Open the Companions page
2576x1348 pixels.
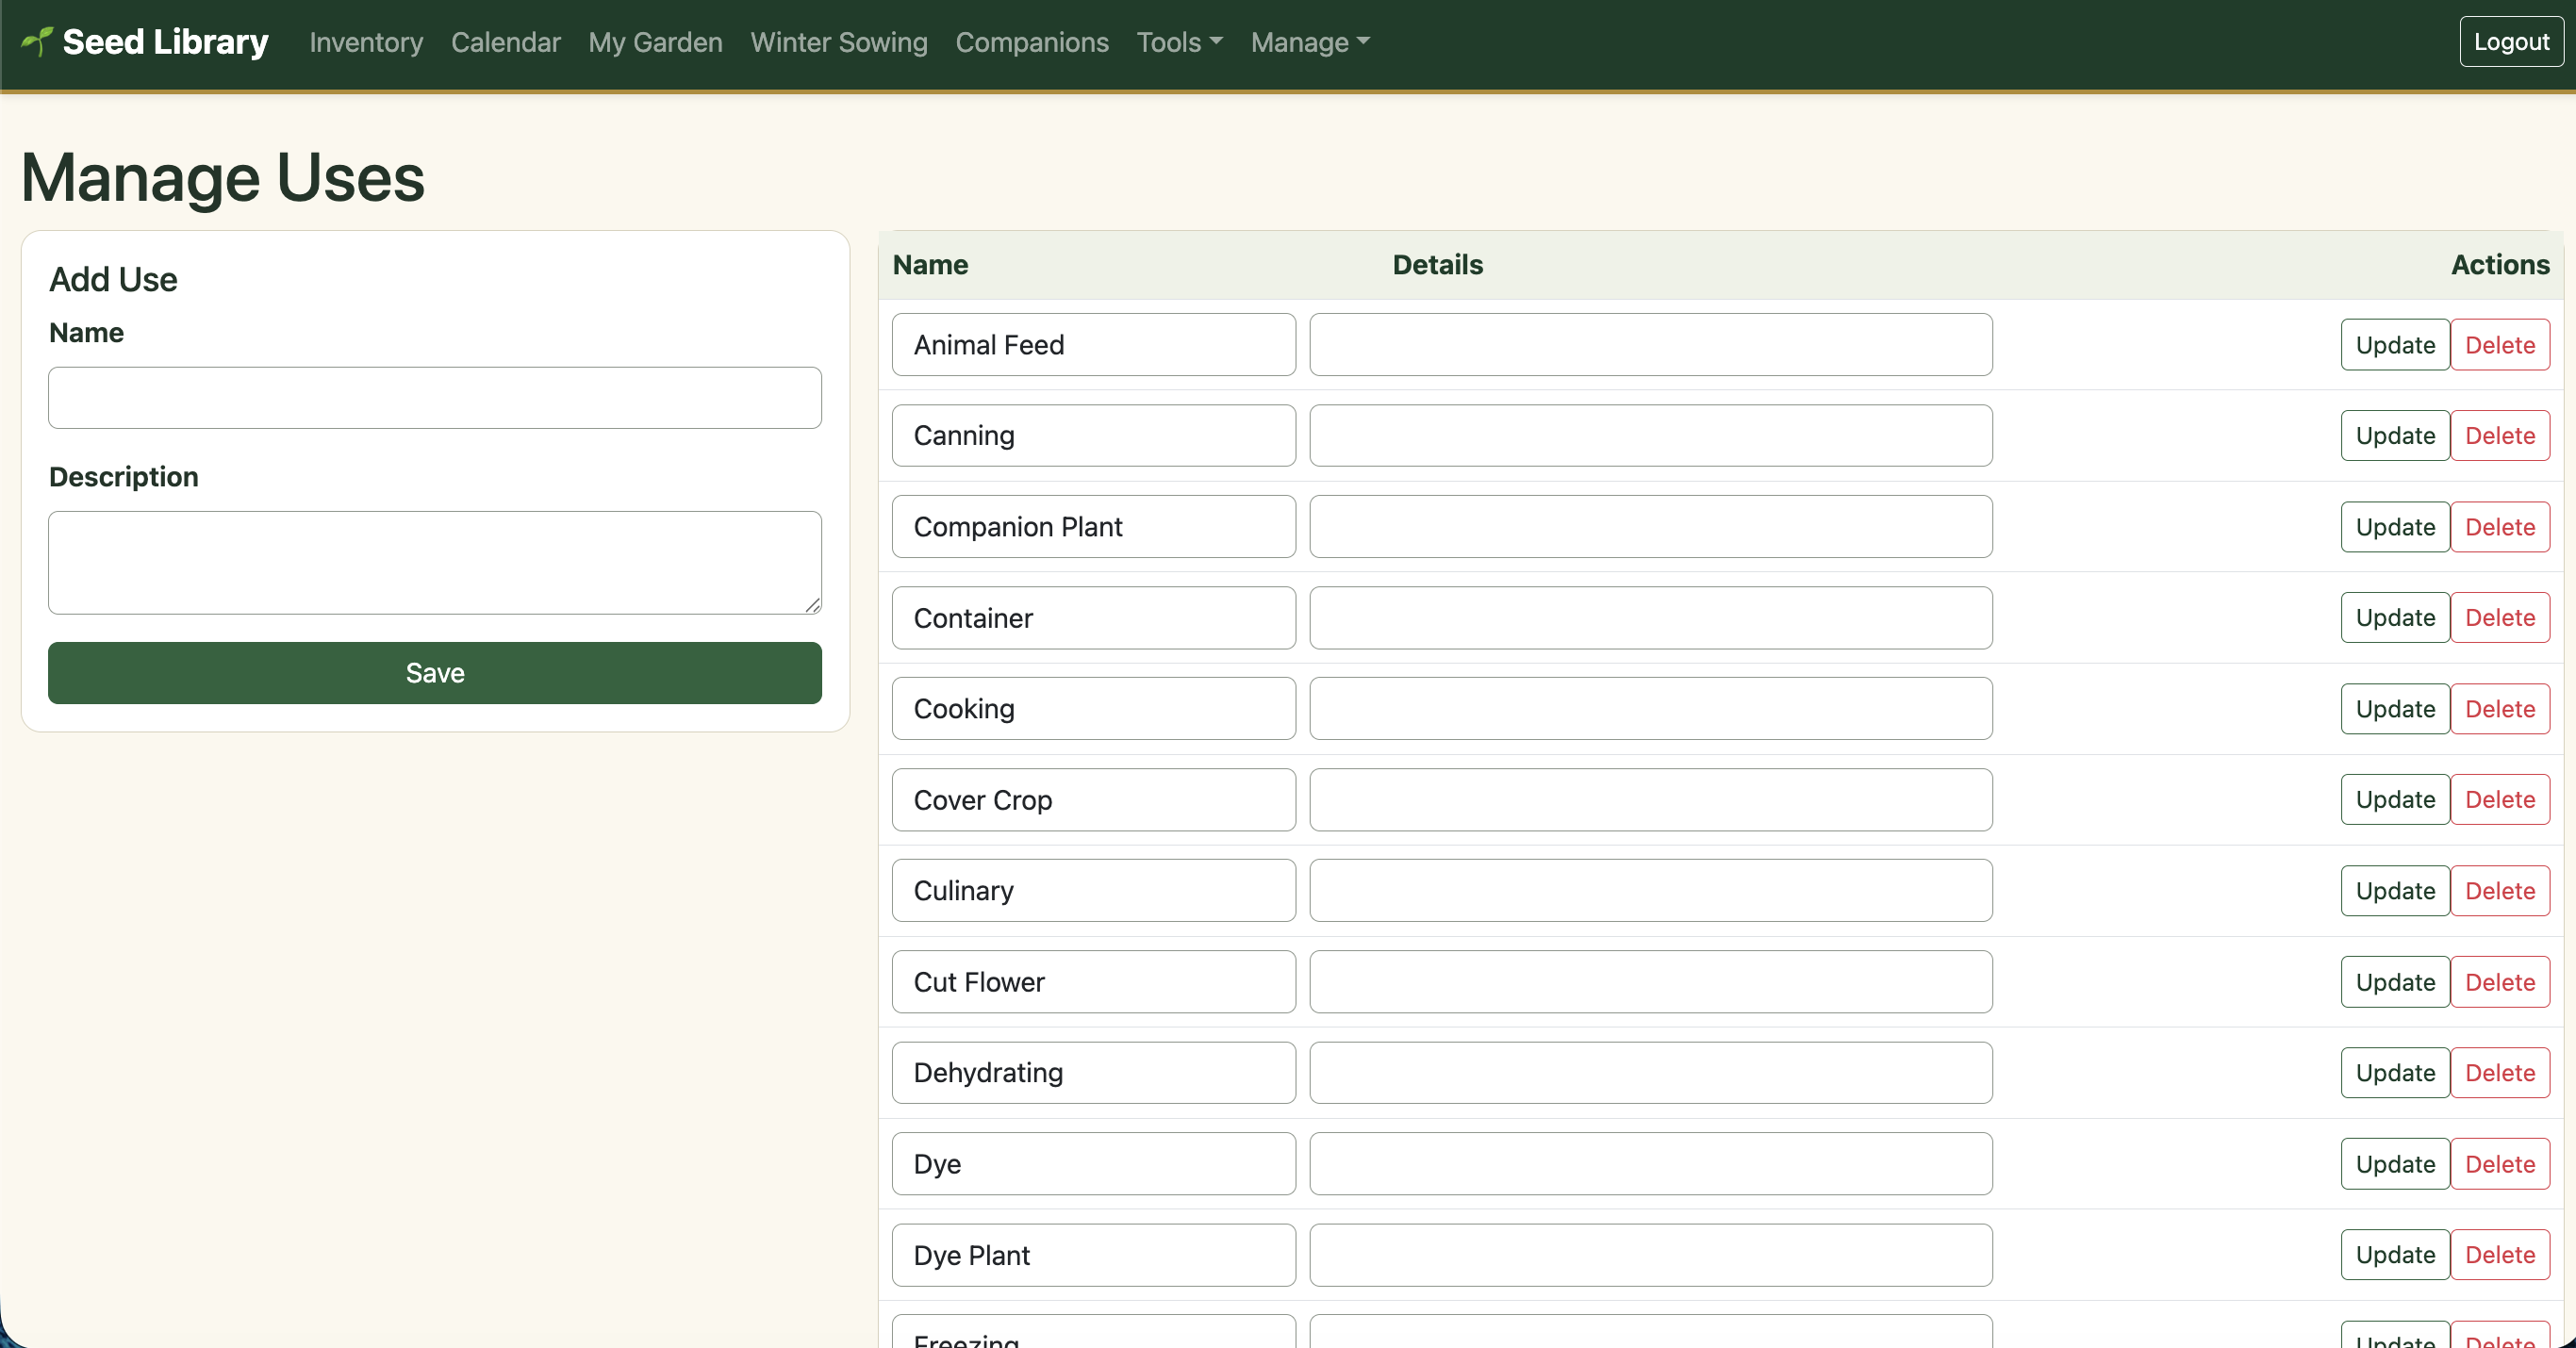click(x=1032, y=42)
